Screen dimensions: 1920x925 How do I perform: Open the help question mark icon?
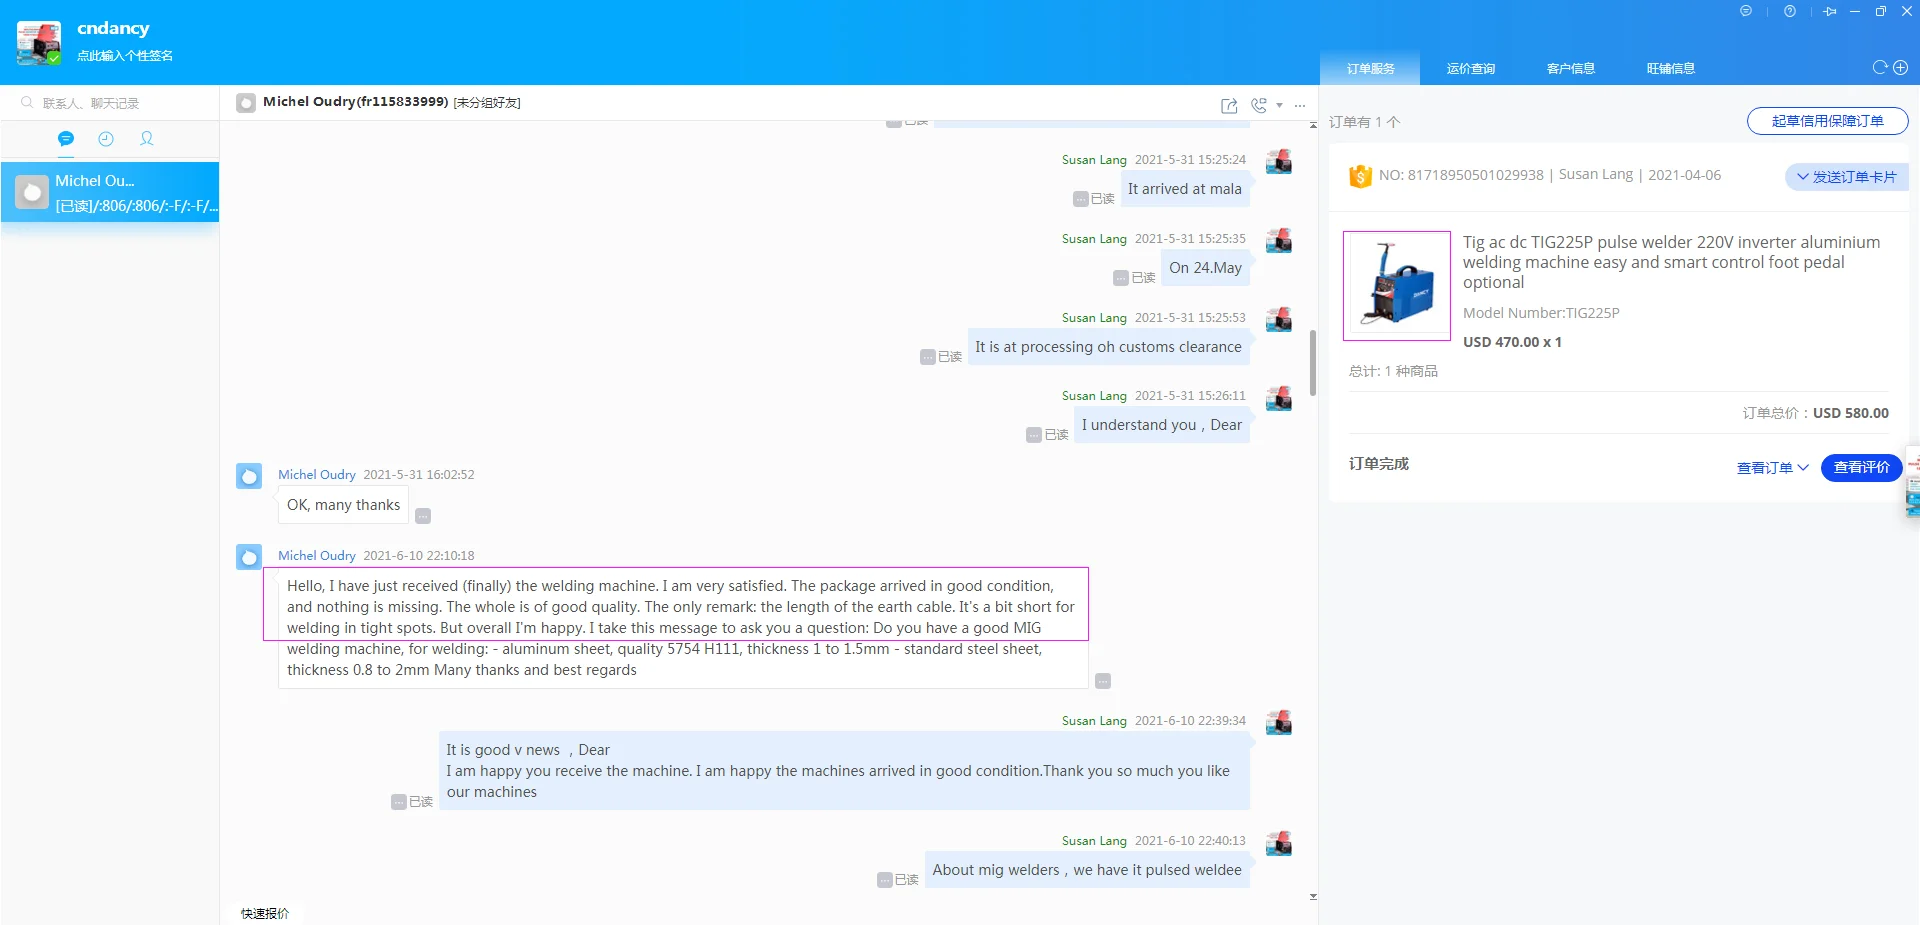(x=1790, y=11)
